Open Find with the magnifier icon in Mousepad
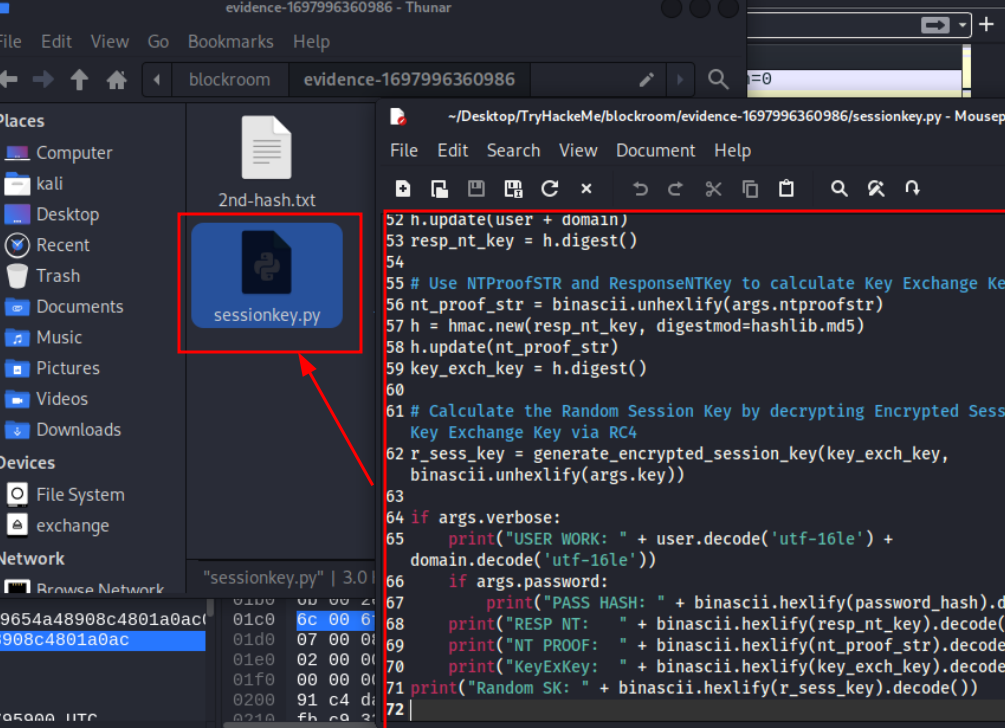Screen dimensions: 1005x728 pos(839,188)
